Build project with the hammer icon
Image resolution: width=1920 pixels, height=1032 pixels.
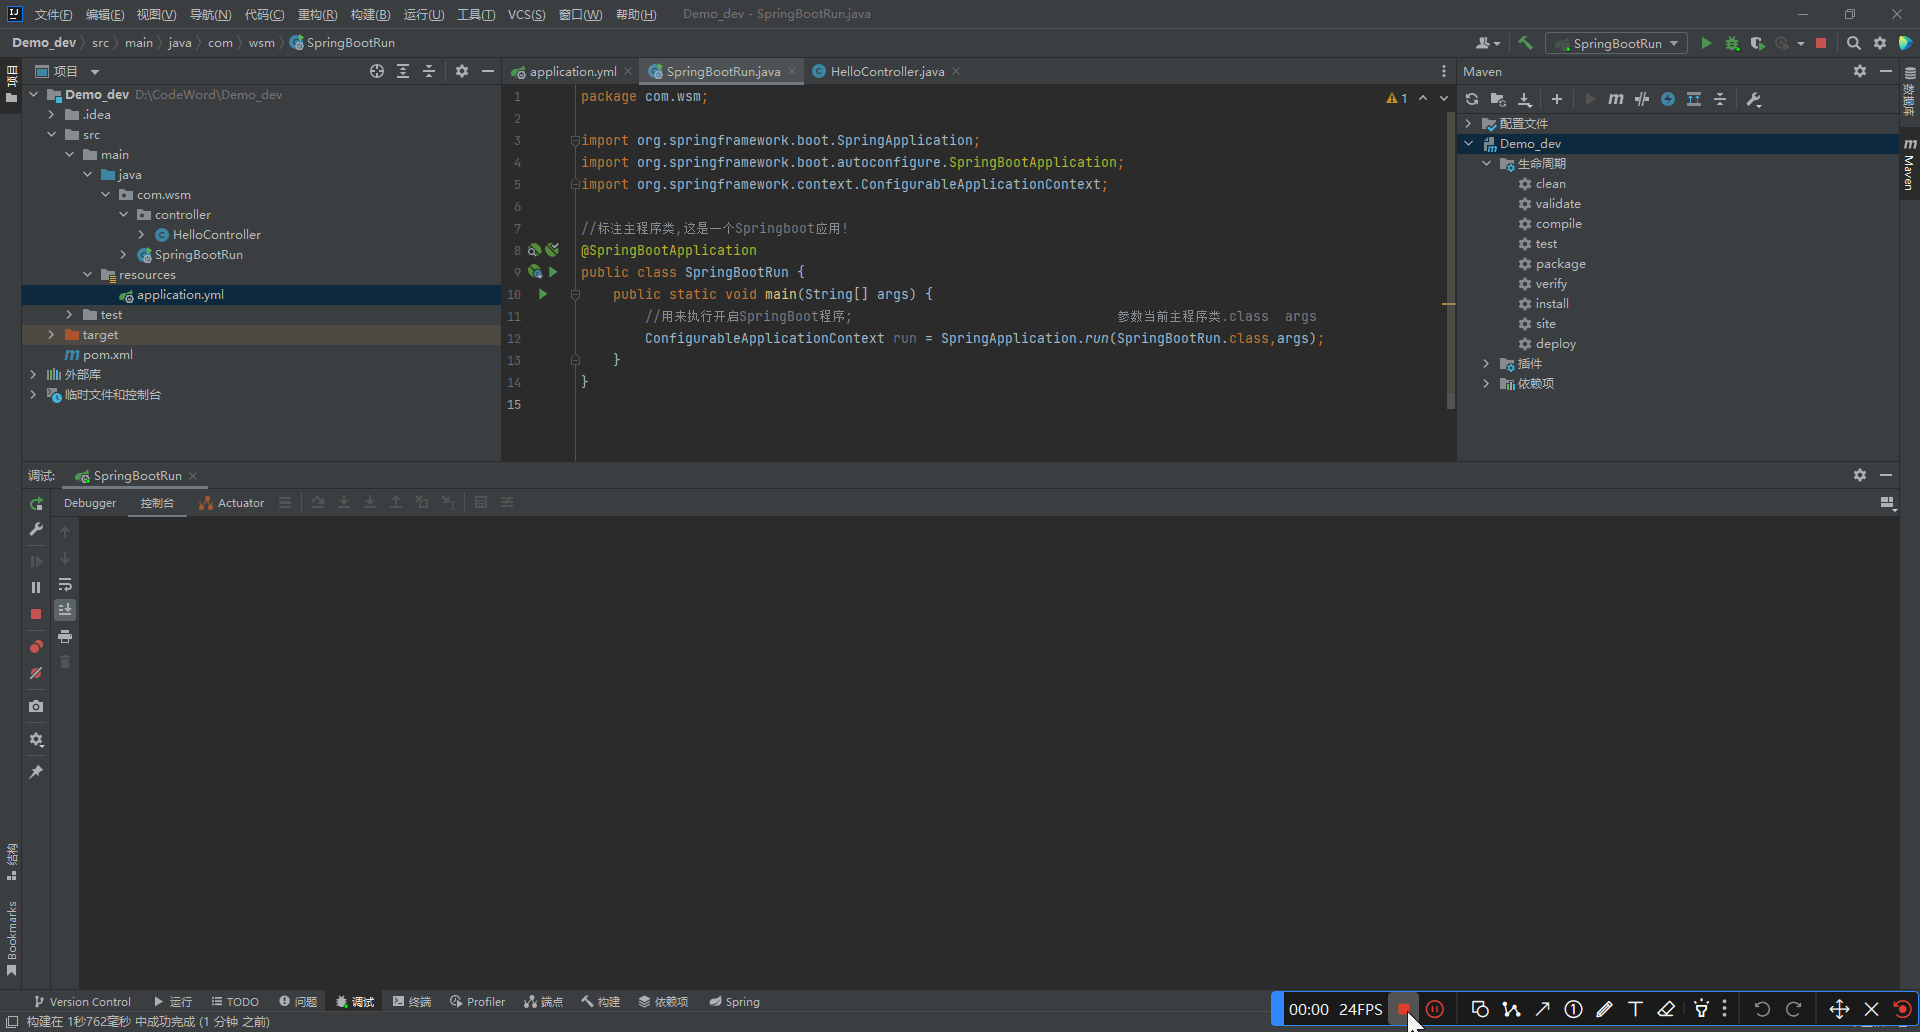click(1525, 43)
